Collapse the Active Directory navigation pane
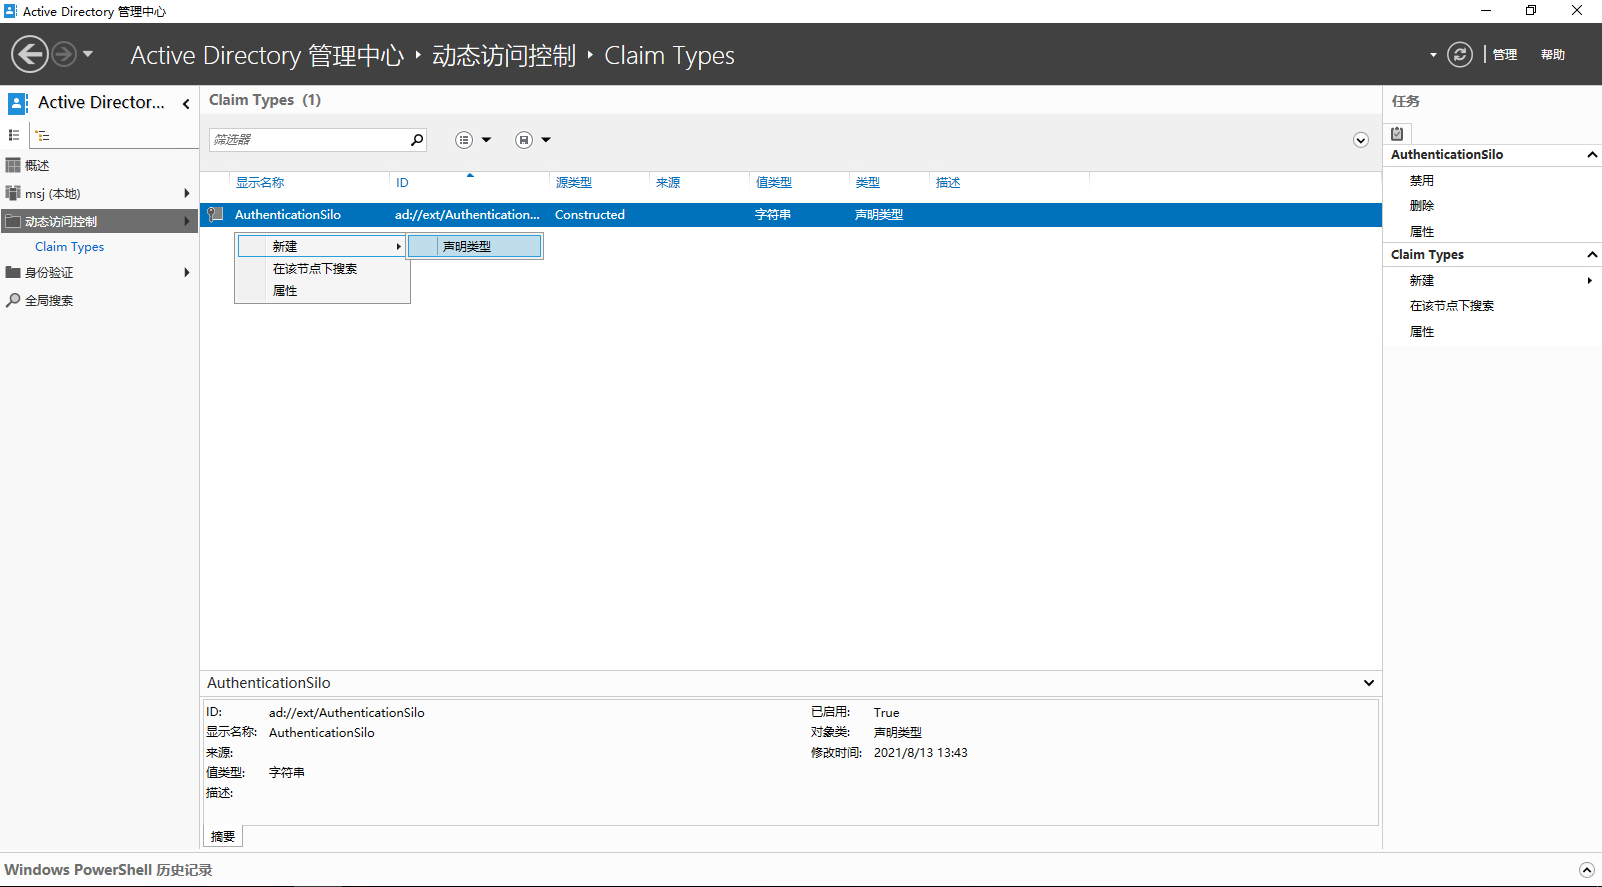Screen dimensions: 1602x887 tap(186, 103)
